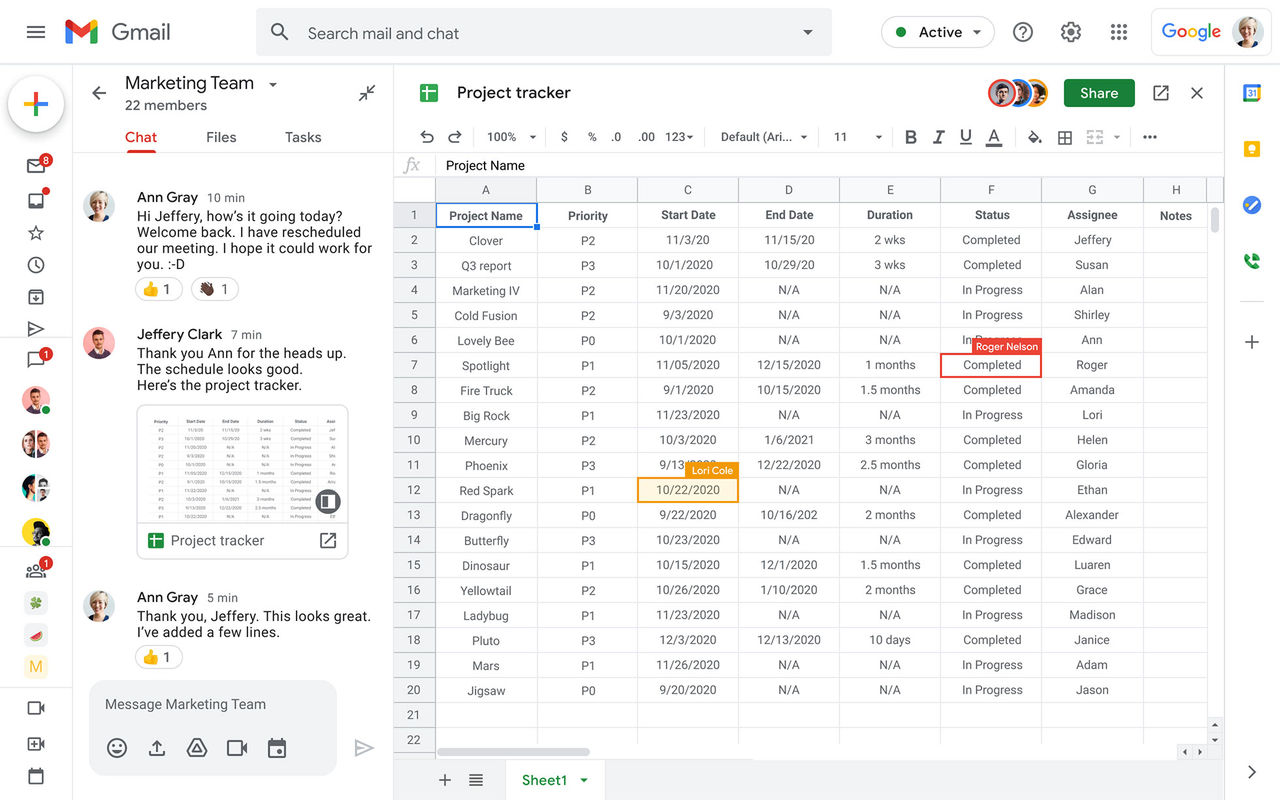Open Starred via the star sidebar icon
The height and width of the screenshot is (800, 1280).
point(36,233)
